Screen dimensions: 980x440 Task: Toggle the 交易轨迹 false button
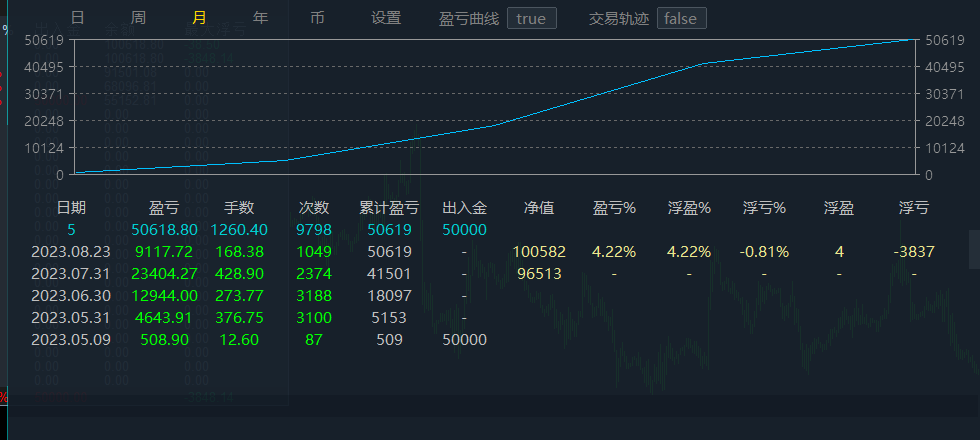681,19
